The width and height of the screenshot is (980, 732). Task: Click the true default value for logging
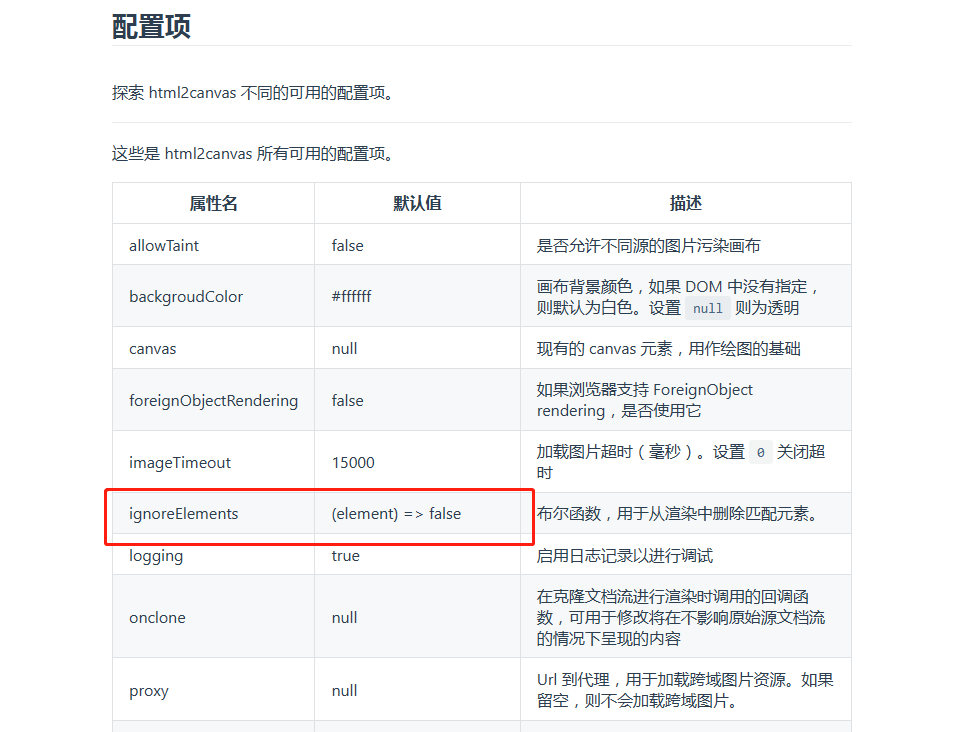pos(346,556)
